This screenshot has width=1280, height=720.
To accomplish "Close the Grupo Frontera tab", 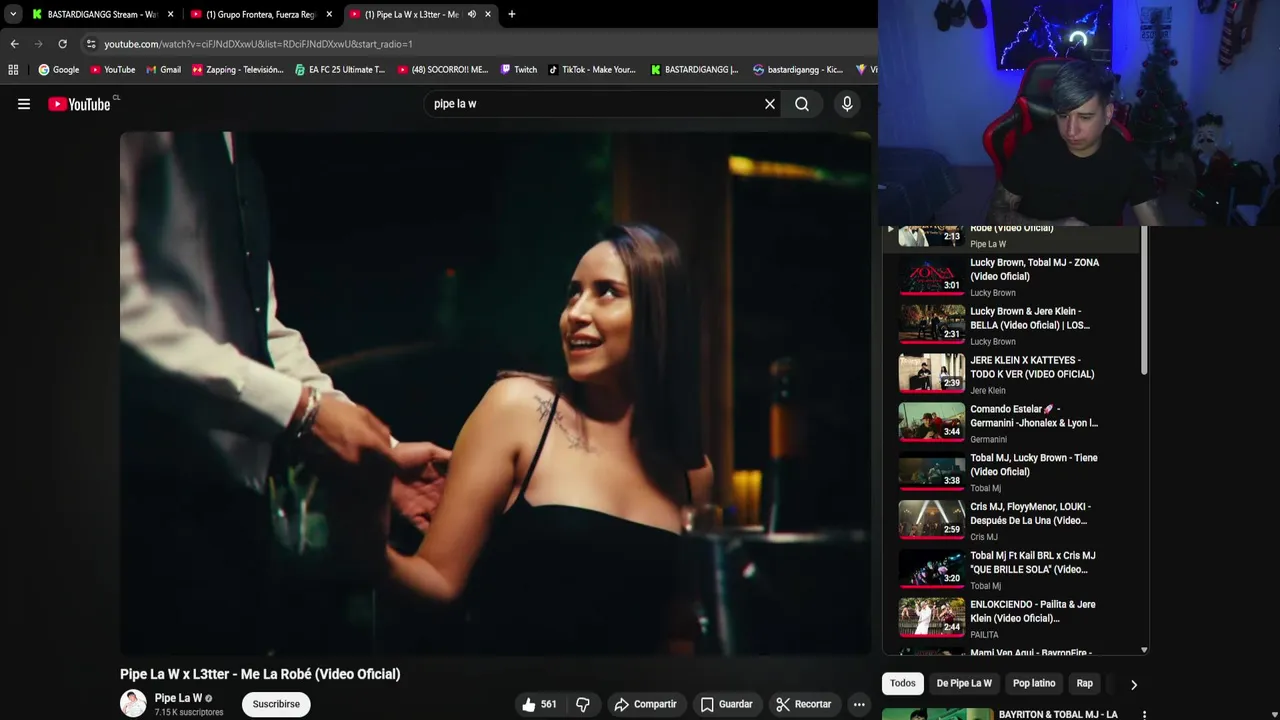I will click(329, 14).
